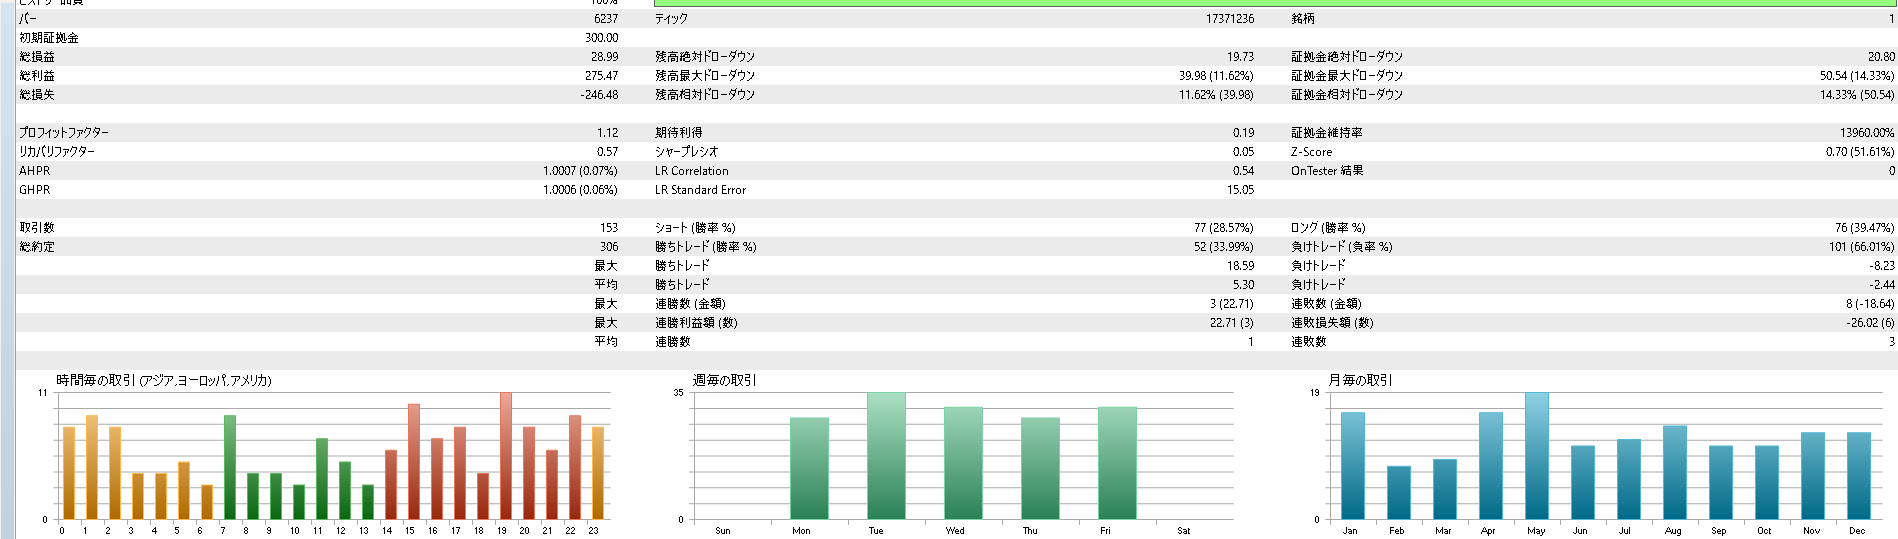Select the 残高絶対ドローダウン value 19.73

[x=1240, y=57]
